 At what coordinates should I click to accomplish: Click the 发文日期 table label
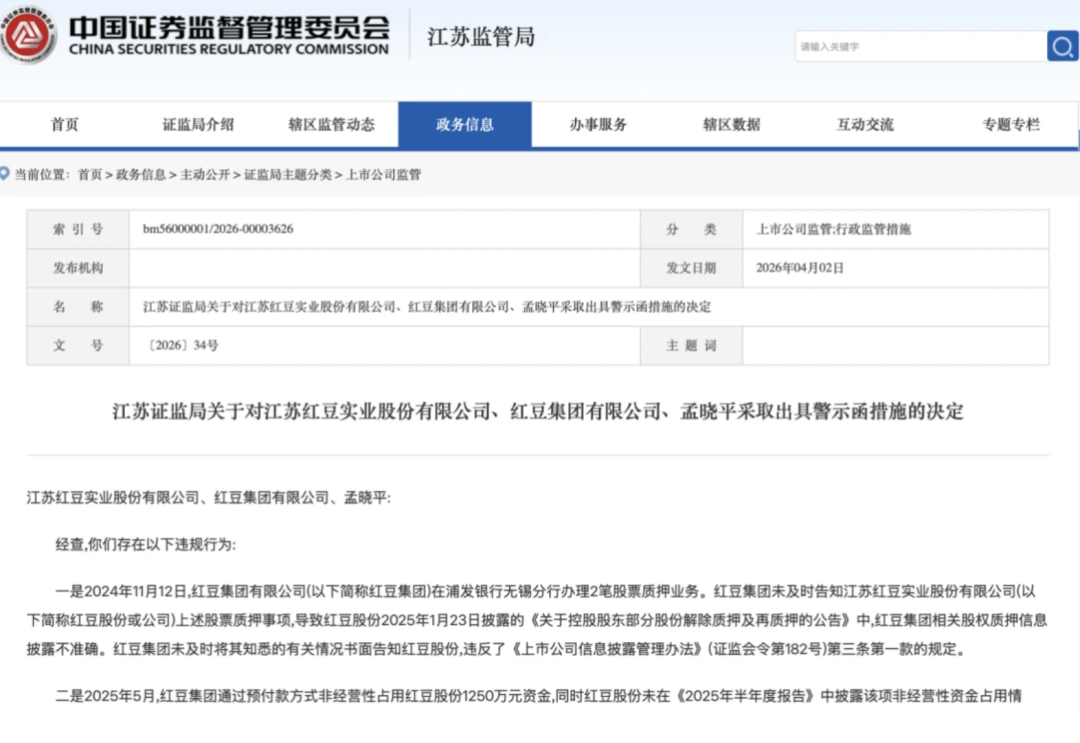pyautogui.click(x=691, y=268)
